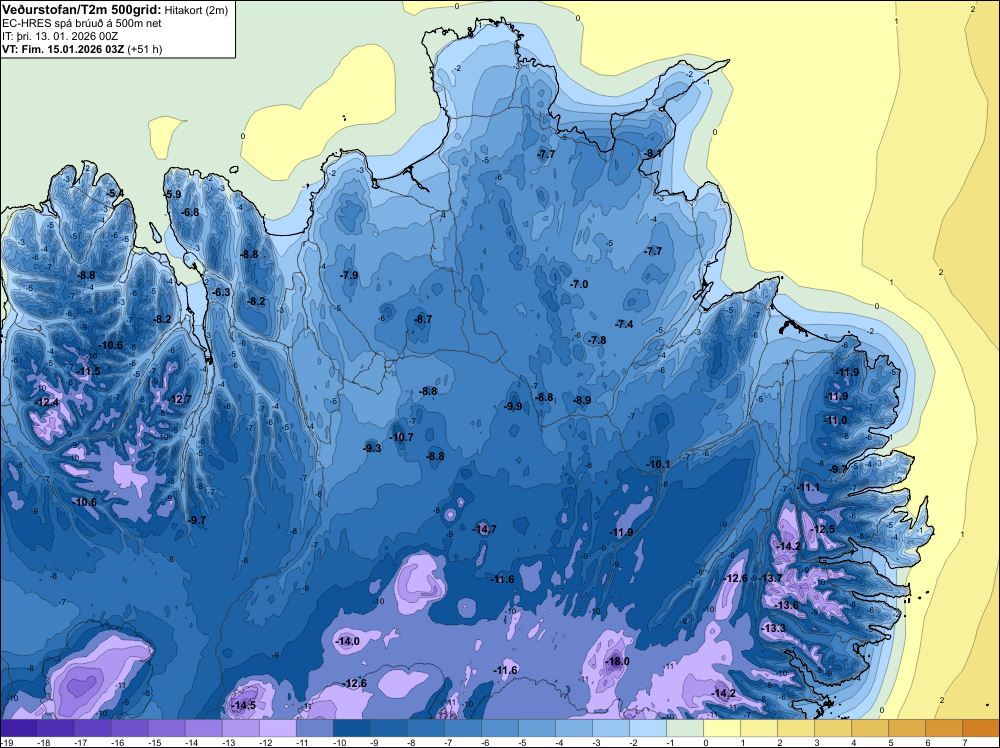Click the -14.5 temperature value
Image resolution: width=1000 pixels, height=748 pixels.
pyautogui.click(x=243, y=705)
